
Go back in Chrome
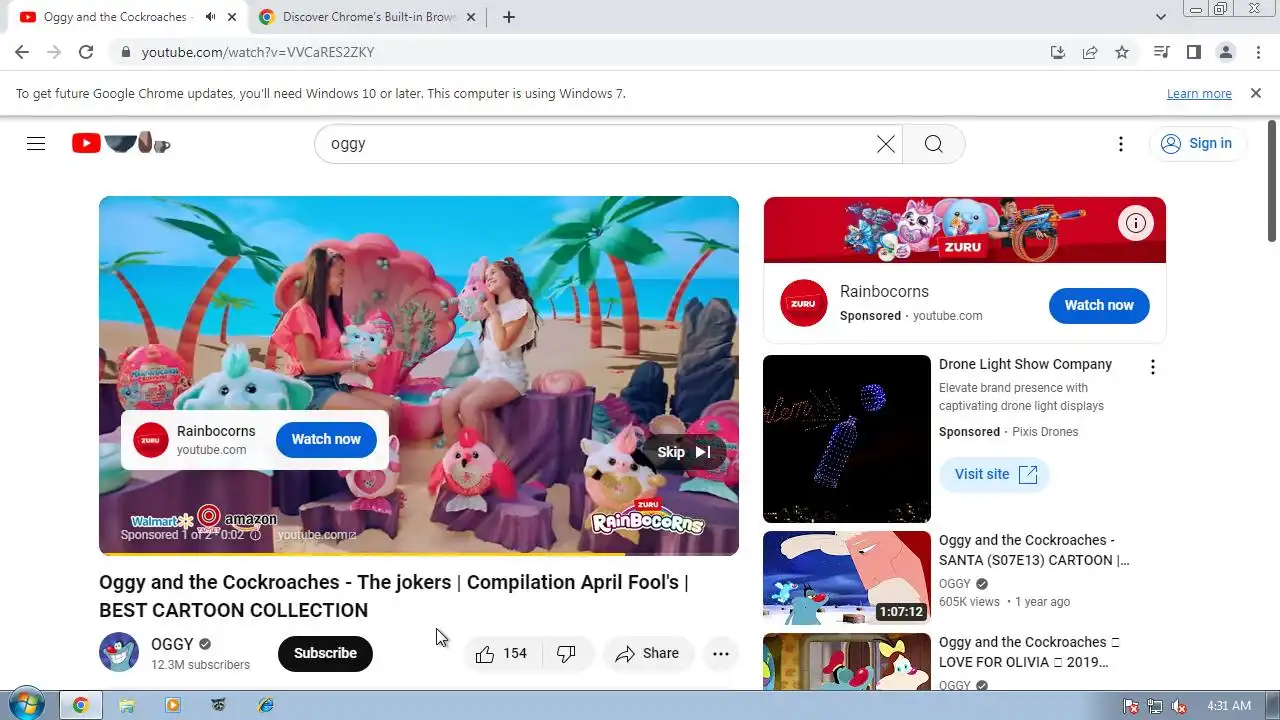click(22, 52)
